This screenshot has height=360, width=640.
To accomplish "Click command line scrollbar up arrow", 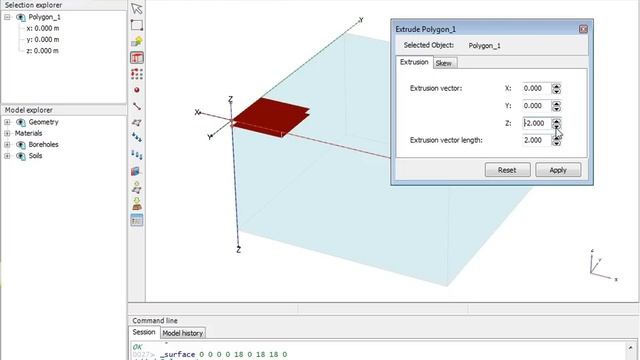I will click(x=631, y=348).
